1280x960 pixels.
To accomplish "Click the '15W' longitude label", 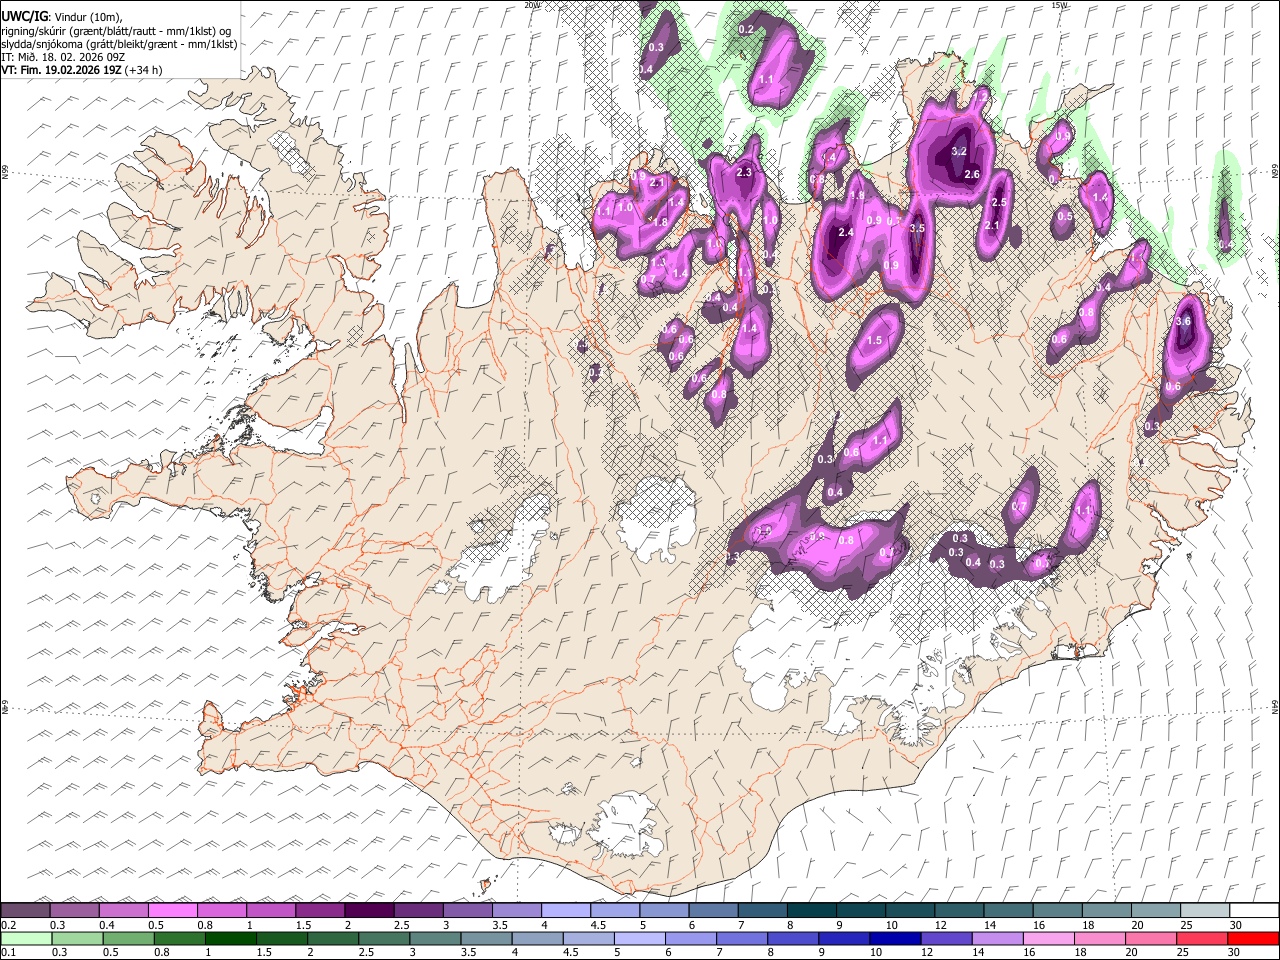I will tap(1059, 5).
